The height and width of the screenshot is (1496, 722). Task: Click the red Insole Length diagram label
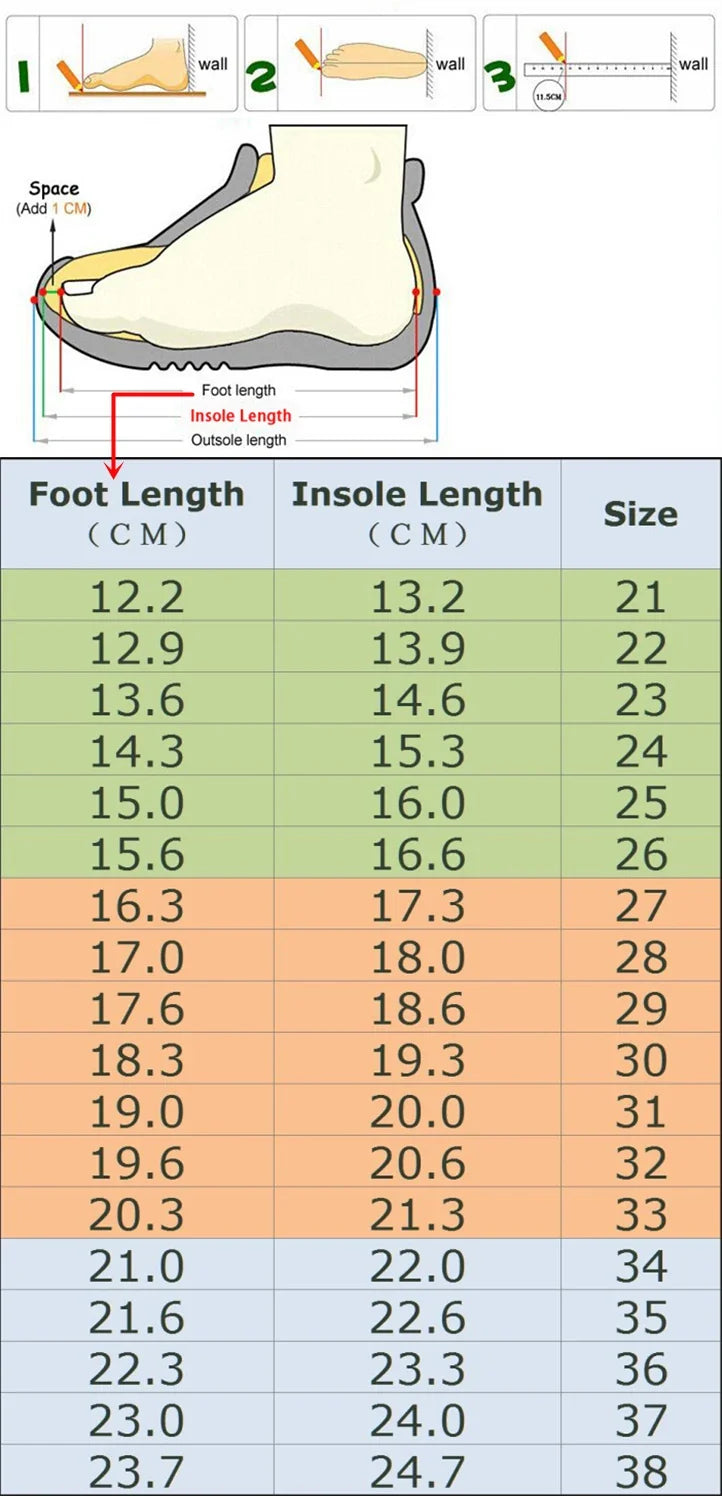point(241,416)
